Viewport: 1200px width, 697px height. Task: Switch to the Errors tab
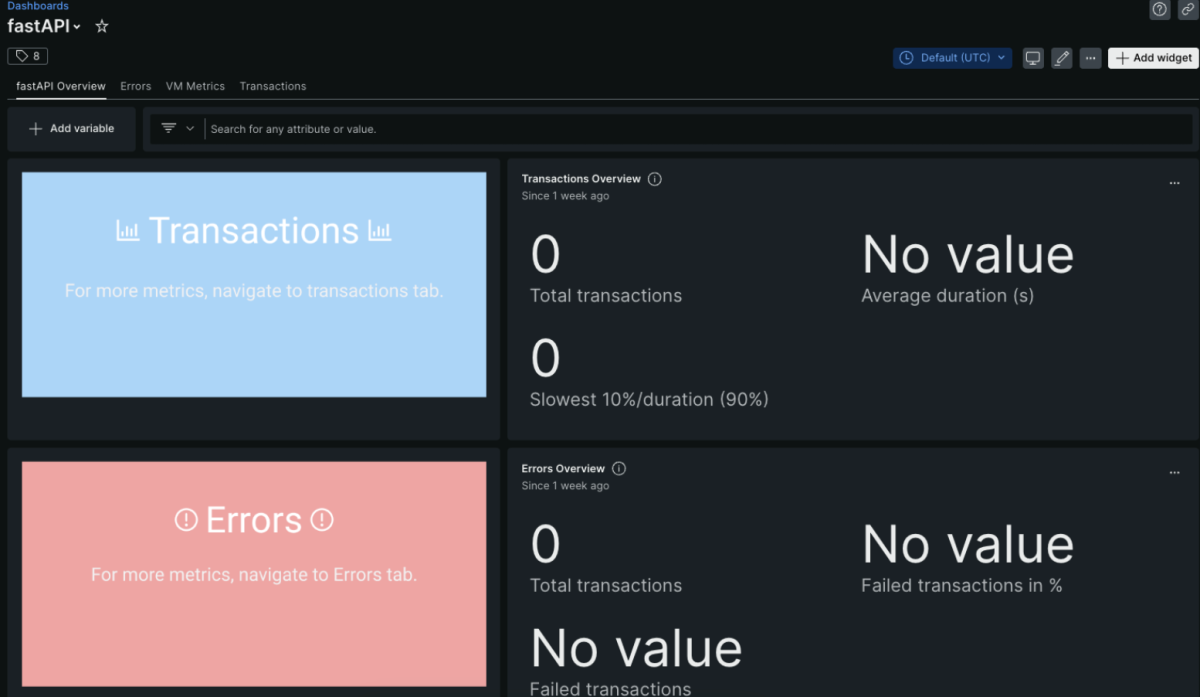coord(135,86)
